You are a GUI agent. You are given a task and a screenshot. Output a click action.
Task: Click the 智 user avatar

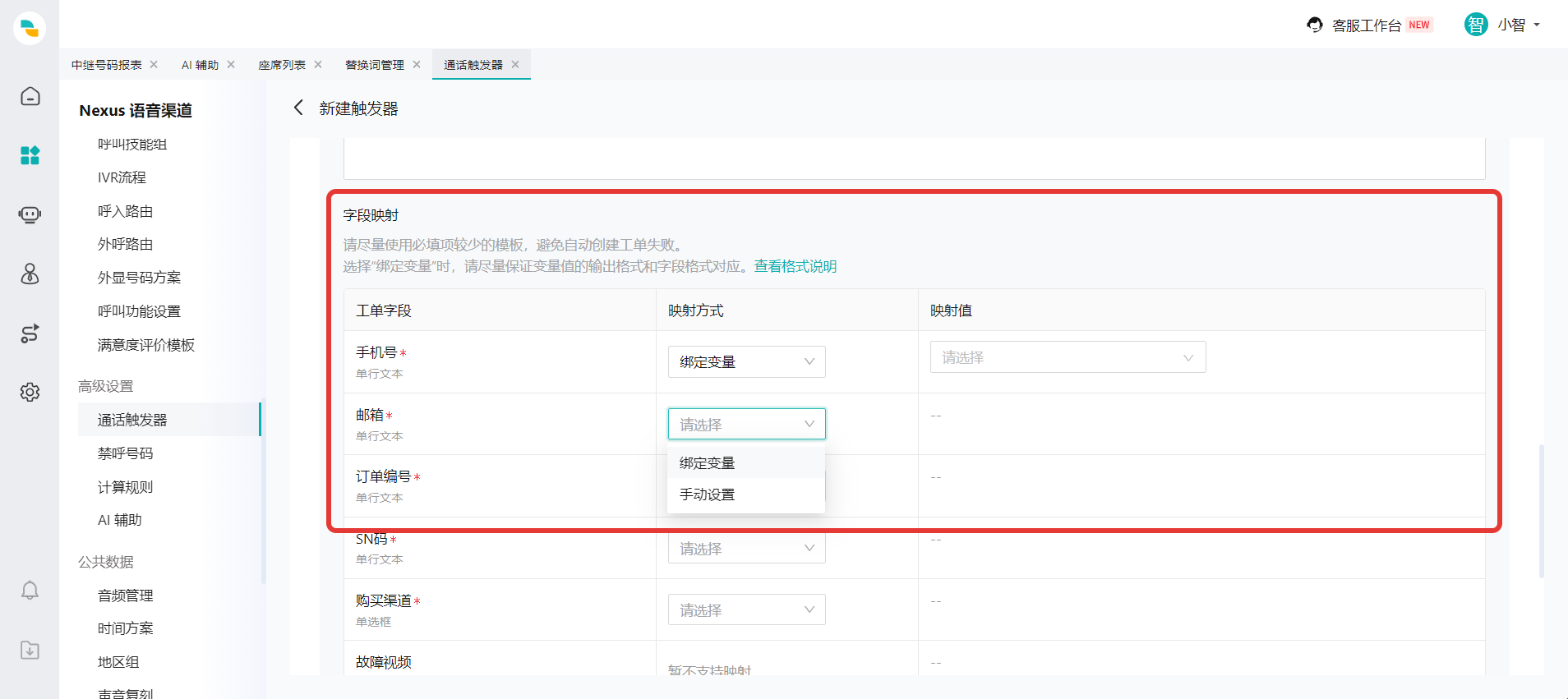coord(1476,25)
